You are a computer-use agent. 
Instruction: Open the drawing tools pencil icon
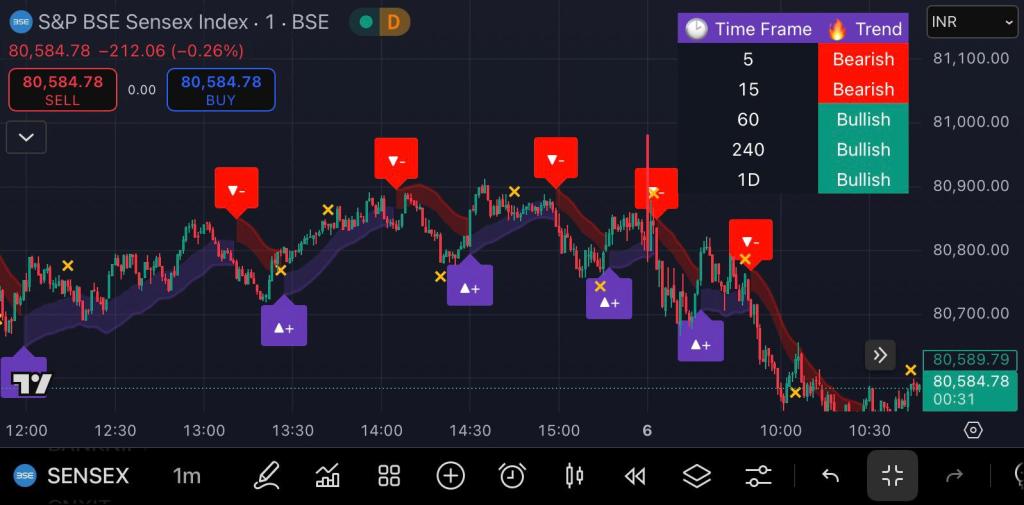point(266,476)
